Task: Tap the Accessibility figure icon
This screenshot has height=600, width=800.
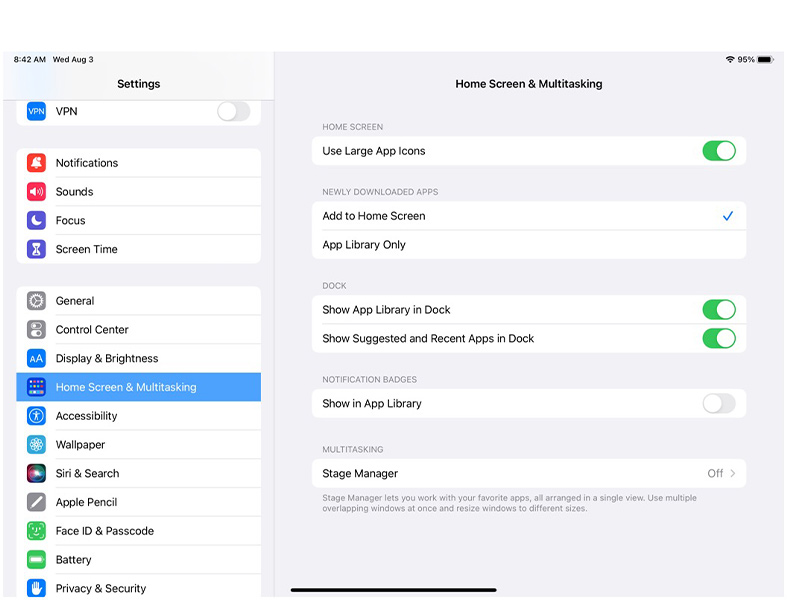Action: 36,416
